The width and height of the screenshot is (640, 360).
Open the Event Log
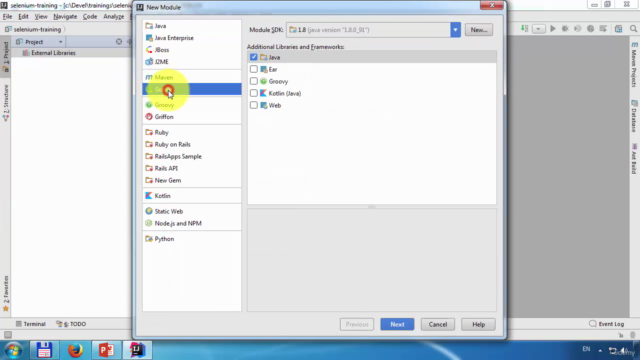pos(607,324)
